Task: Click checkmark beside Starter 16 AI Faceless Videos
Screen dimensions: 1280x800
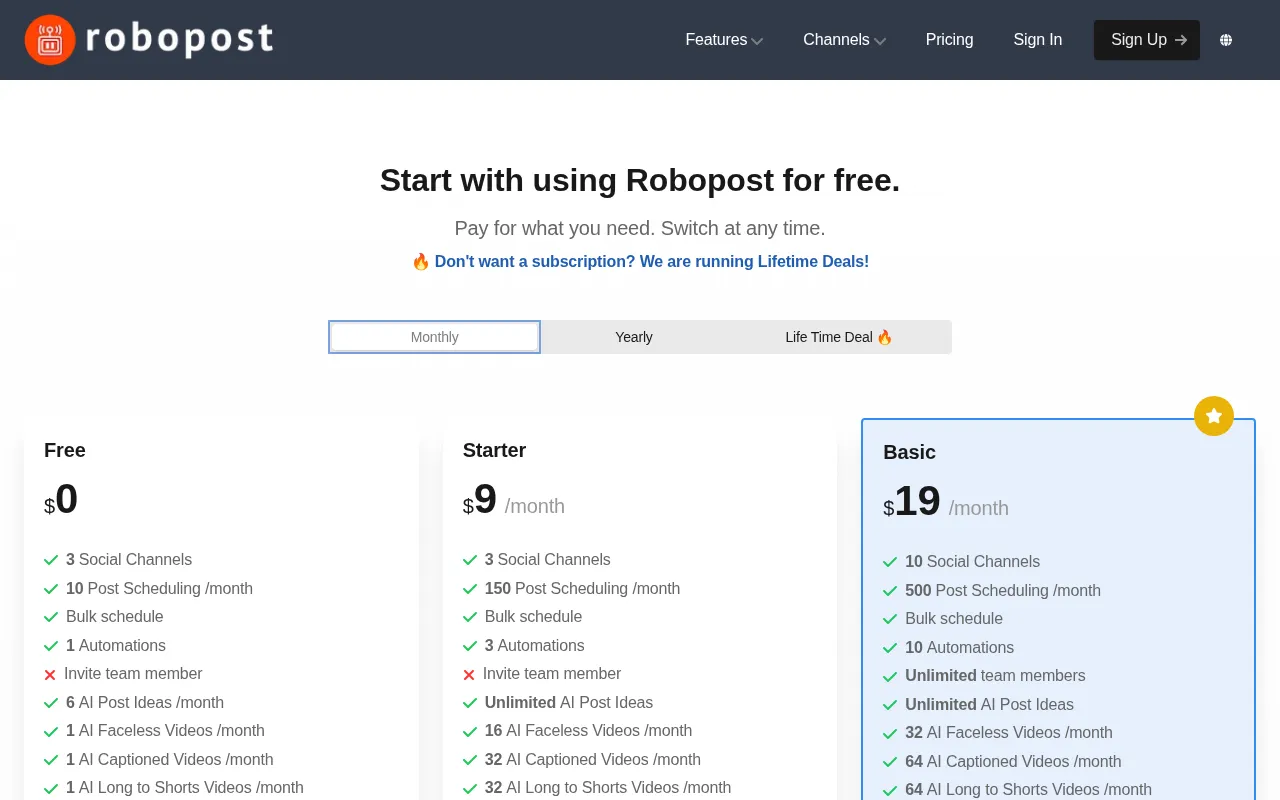Action: [470, 731]
